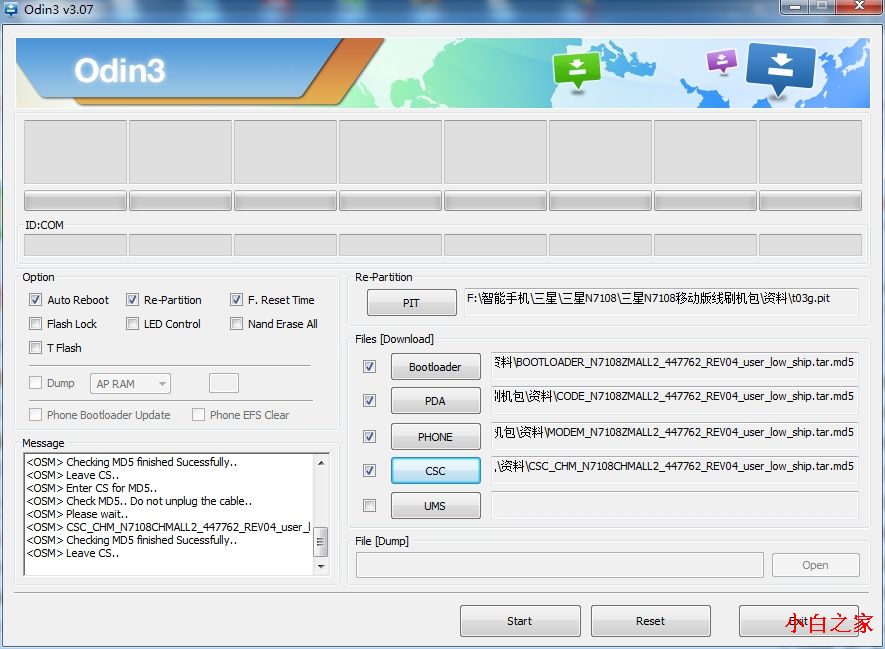Viewport: 885px width, 649px height.
Task: Click the BOOTLOADER_N7108ZMALL2 file path field
Action: coord(674,366)
